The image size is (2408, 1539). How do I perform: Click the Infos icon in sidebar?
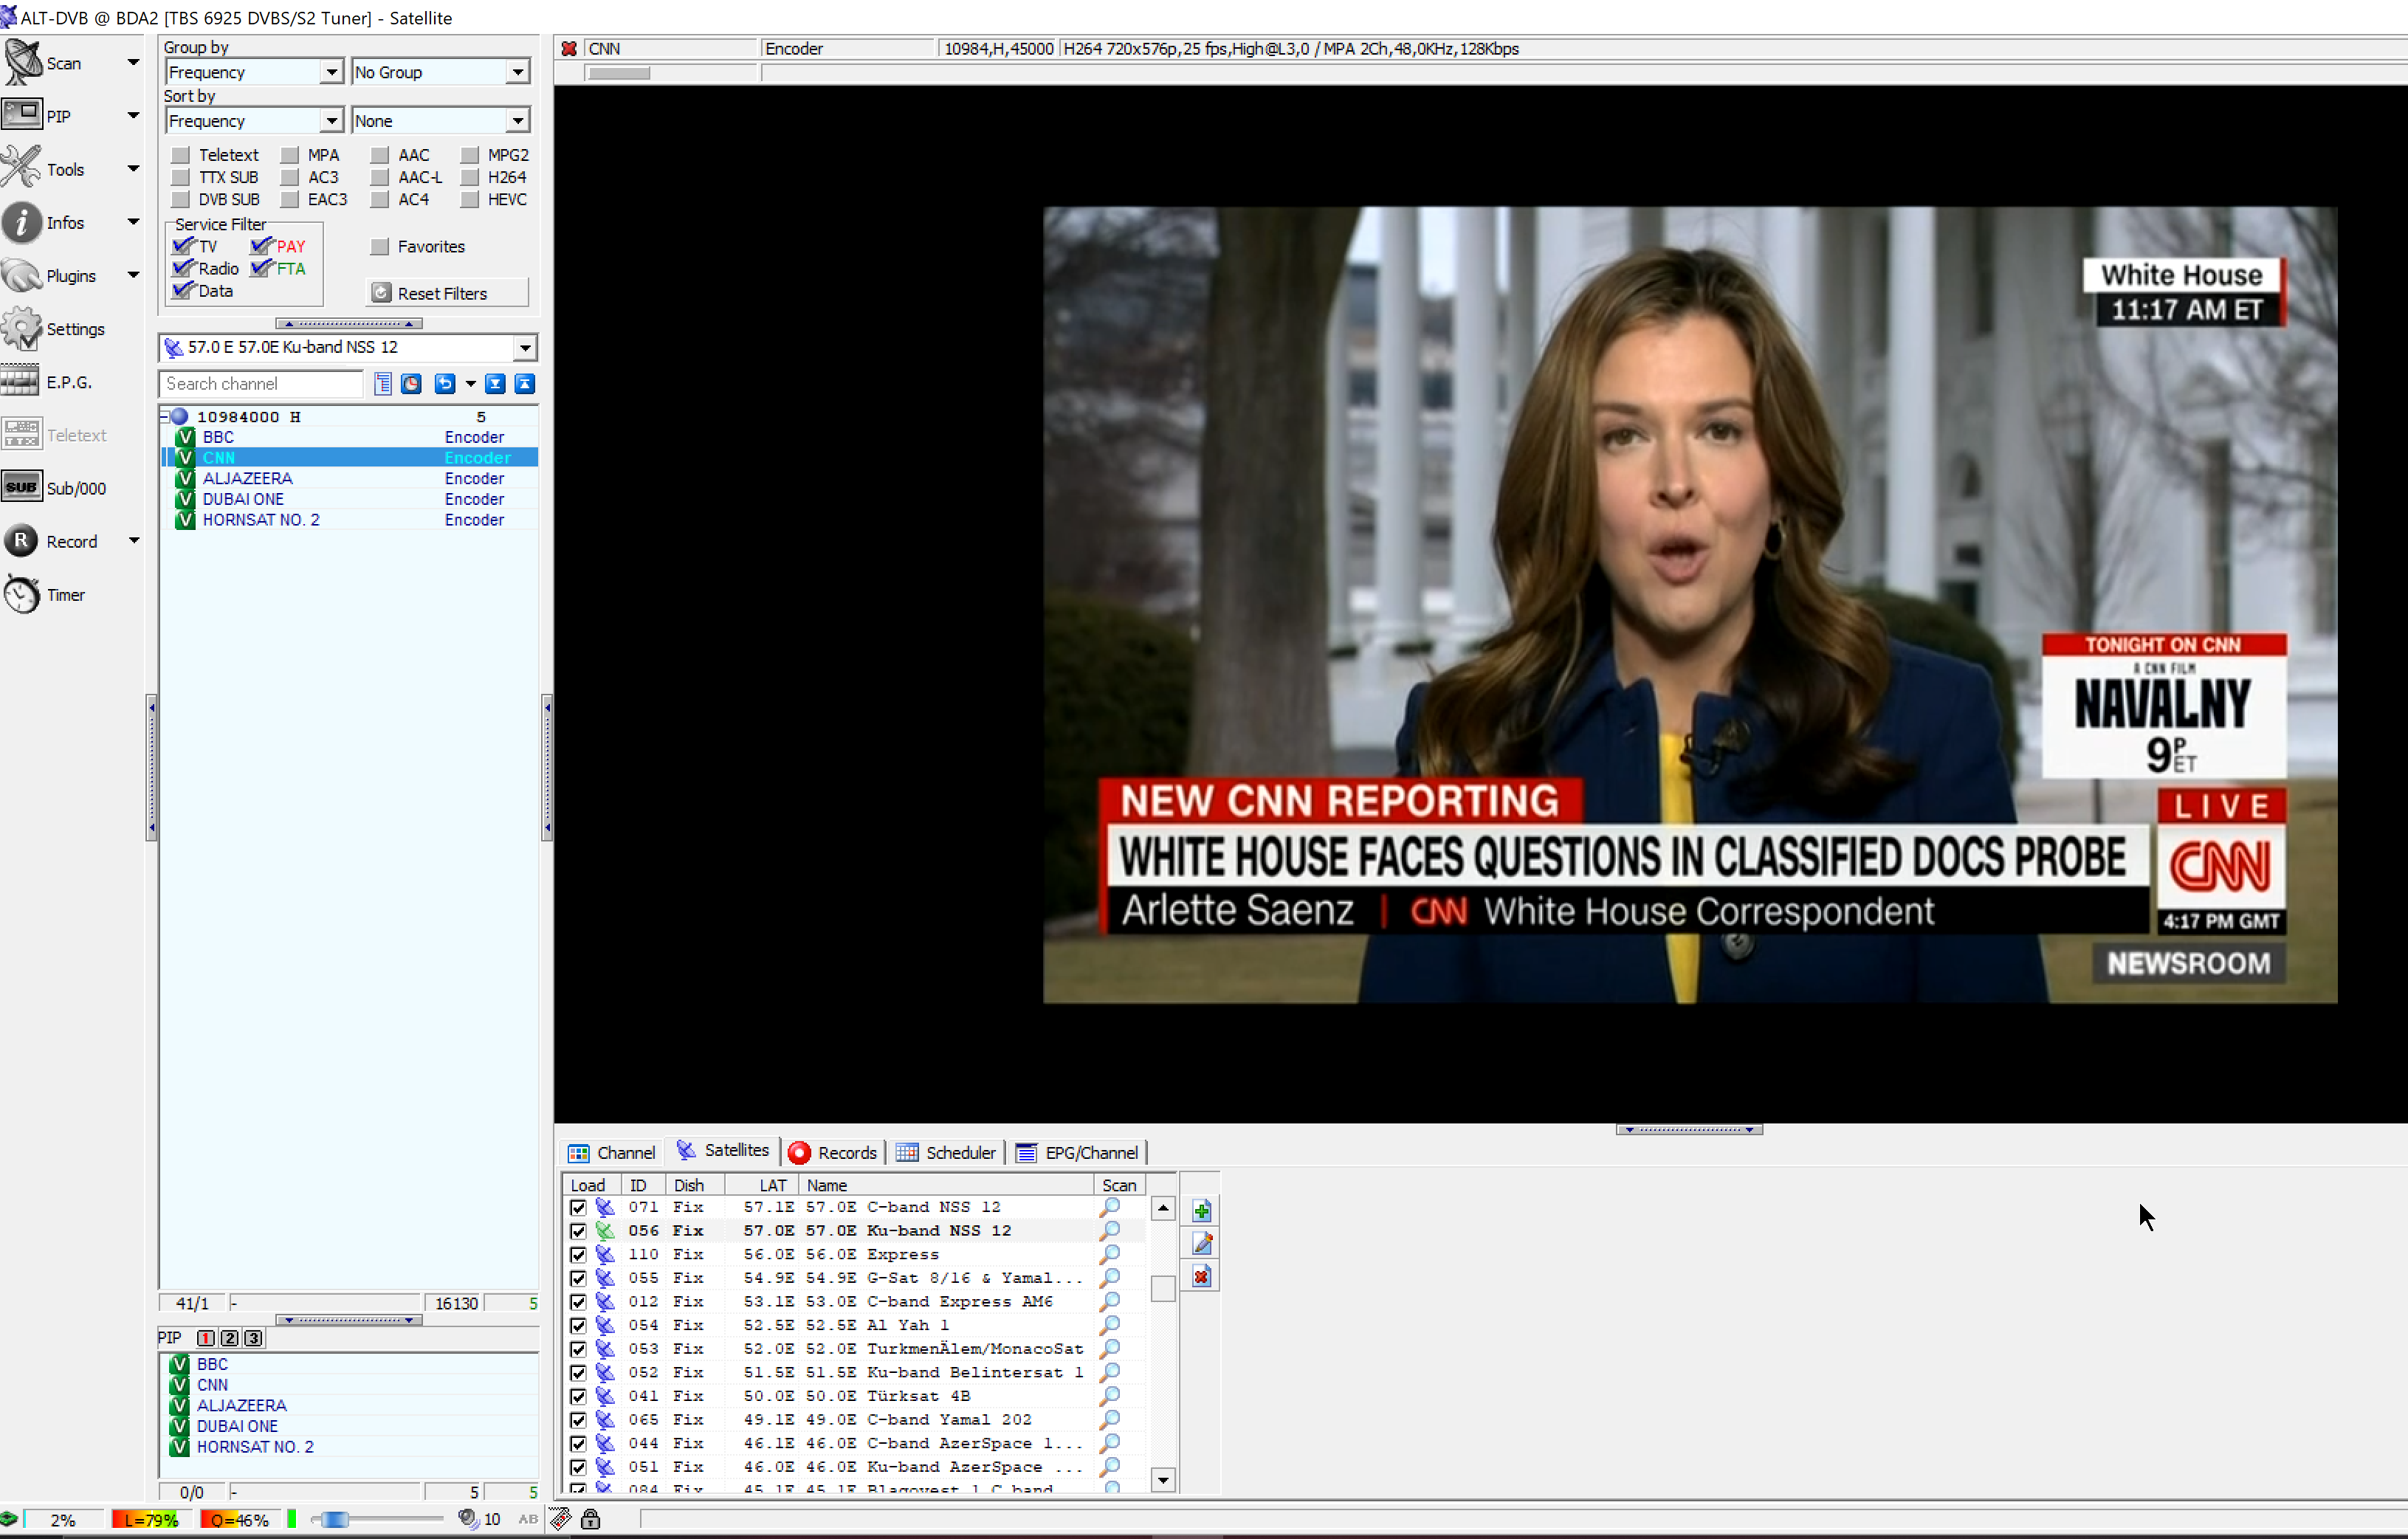(22, 222)
